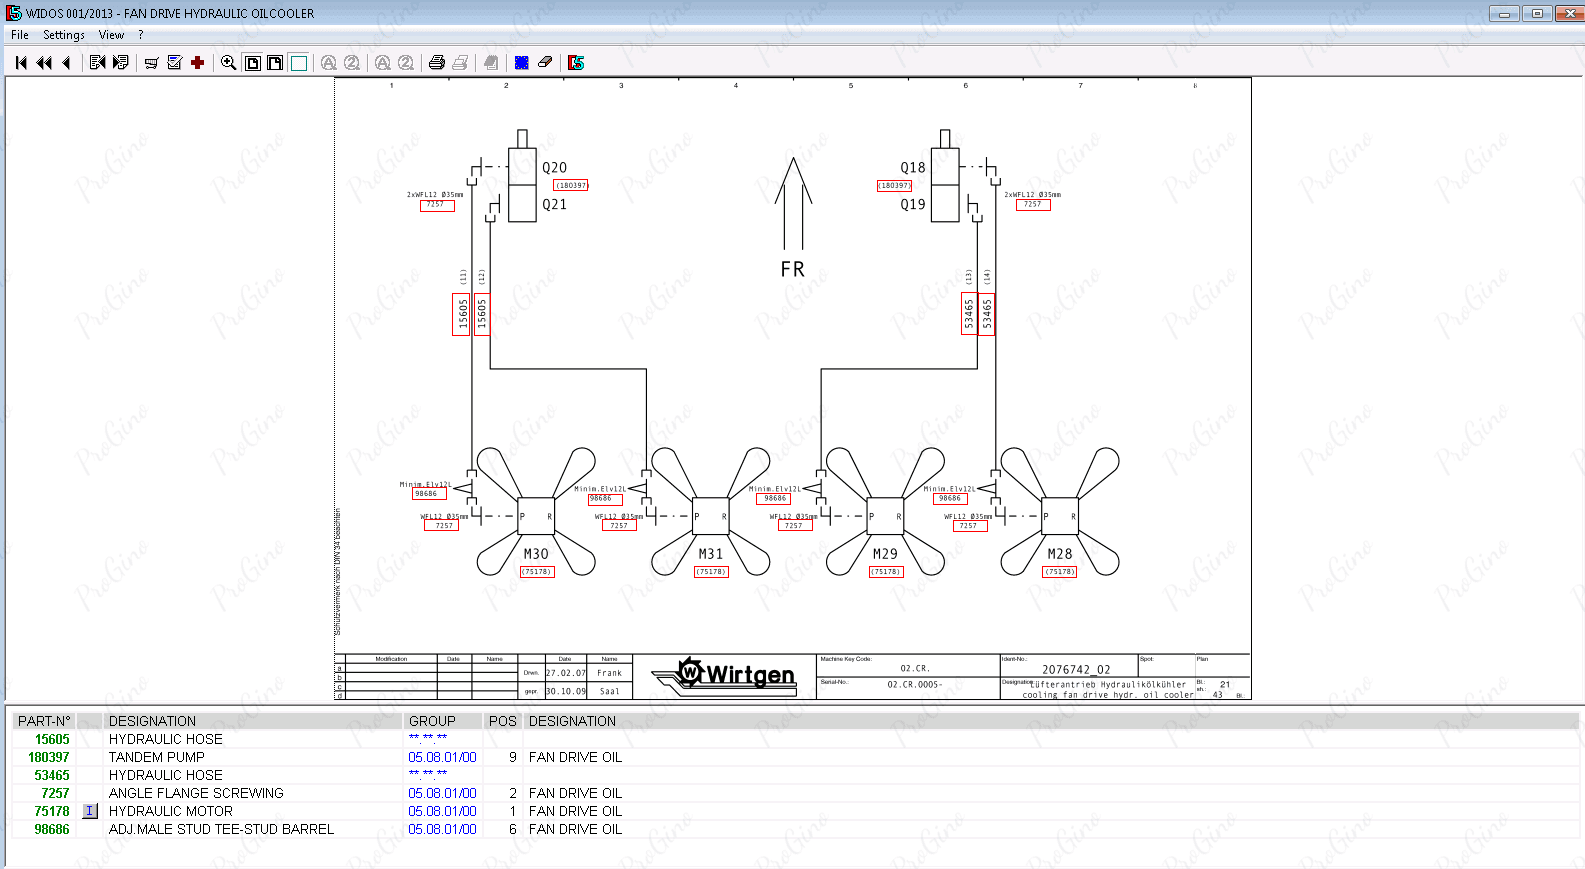Go to first page using skip-back icon
The image size is (1585, 869).
pyautogui.click(x=21, y=63)
